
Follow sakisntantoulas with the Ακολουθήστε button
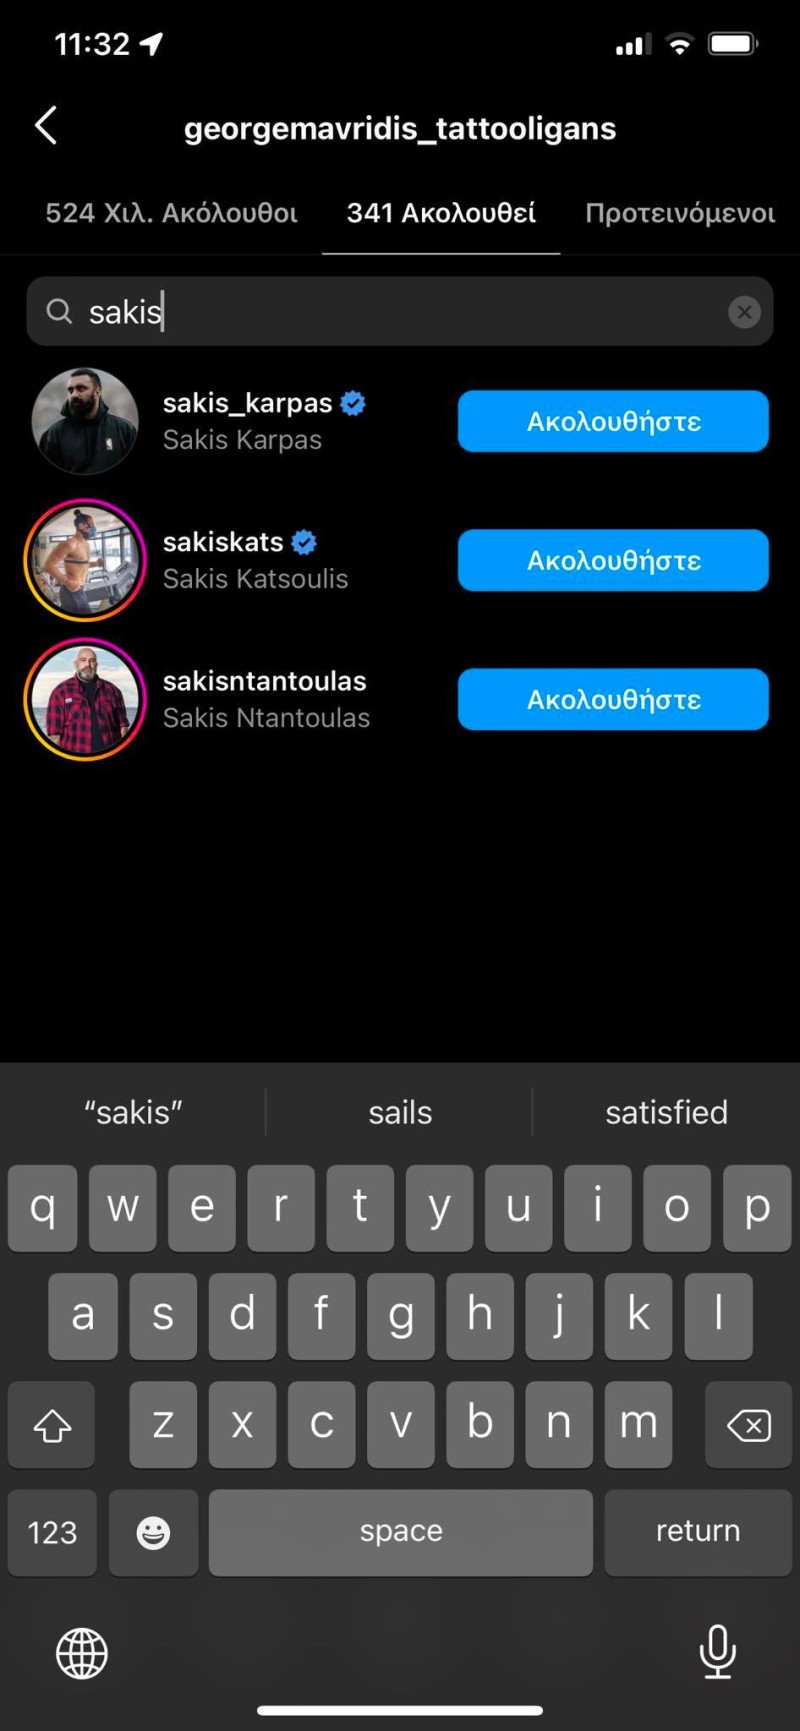click(613, 699)
